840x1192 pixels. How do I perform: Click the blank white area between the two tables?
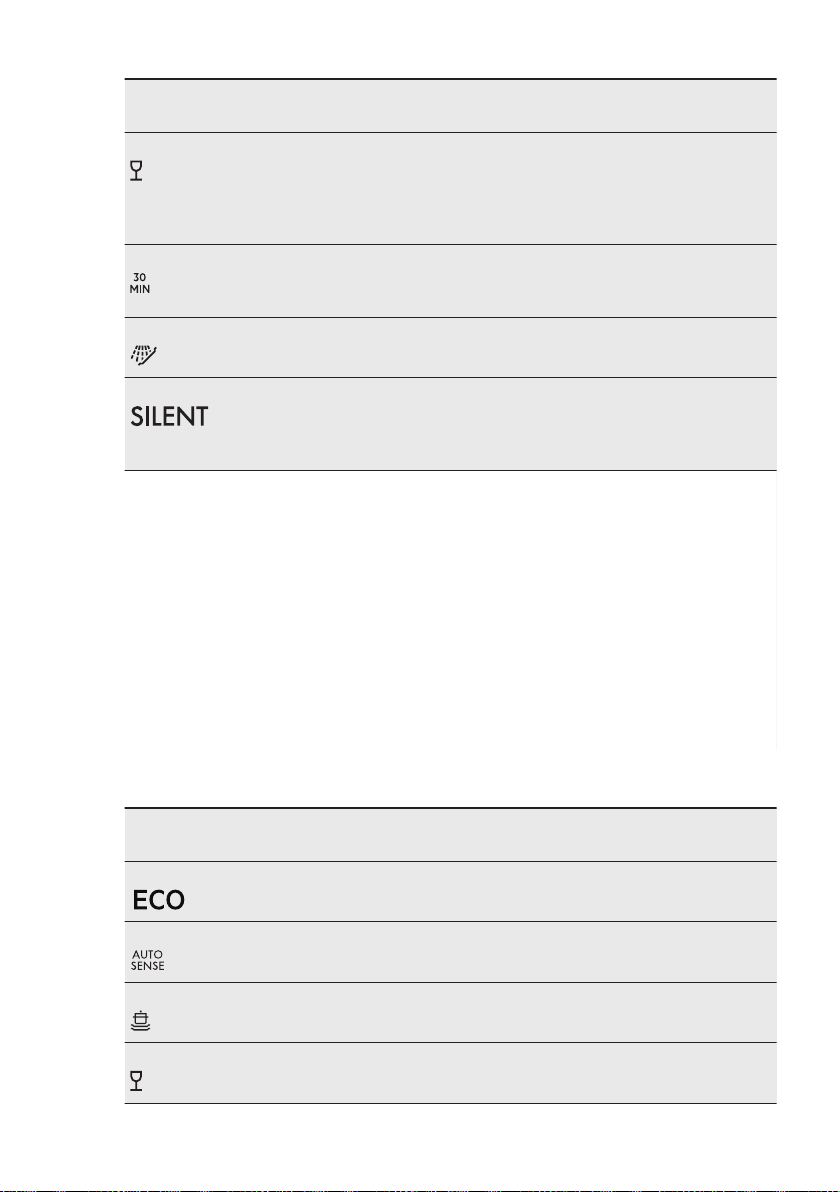click(450, 639)
